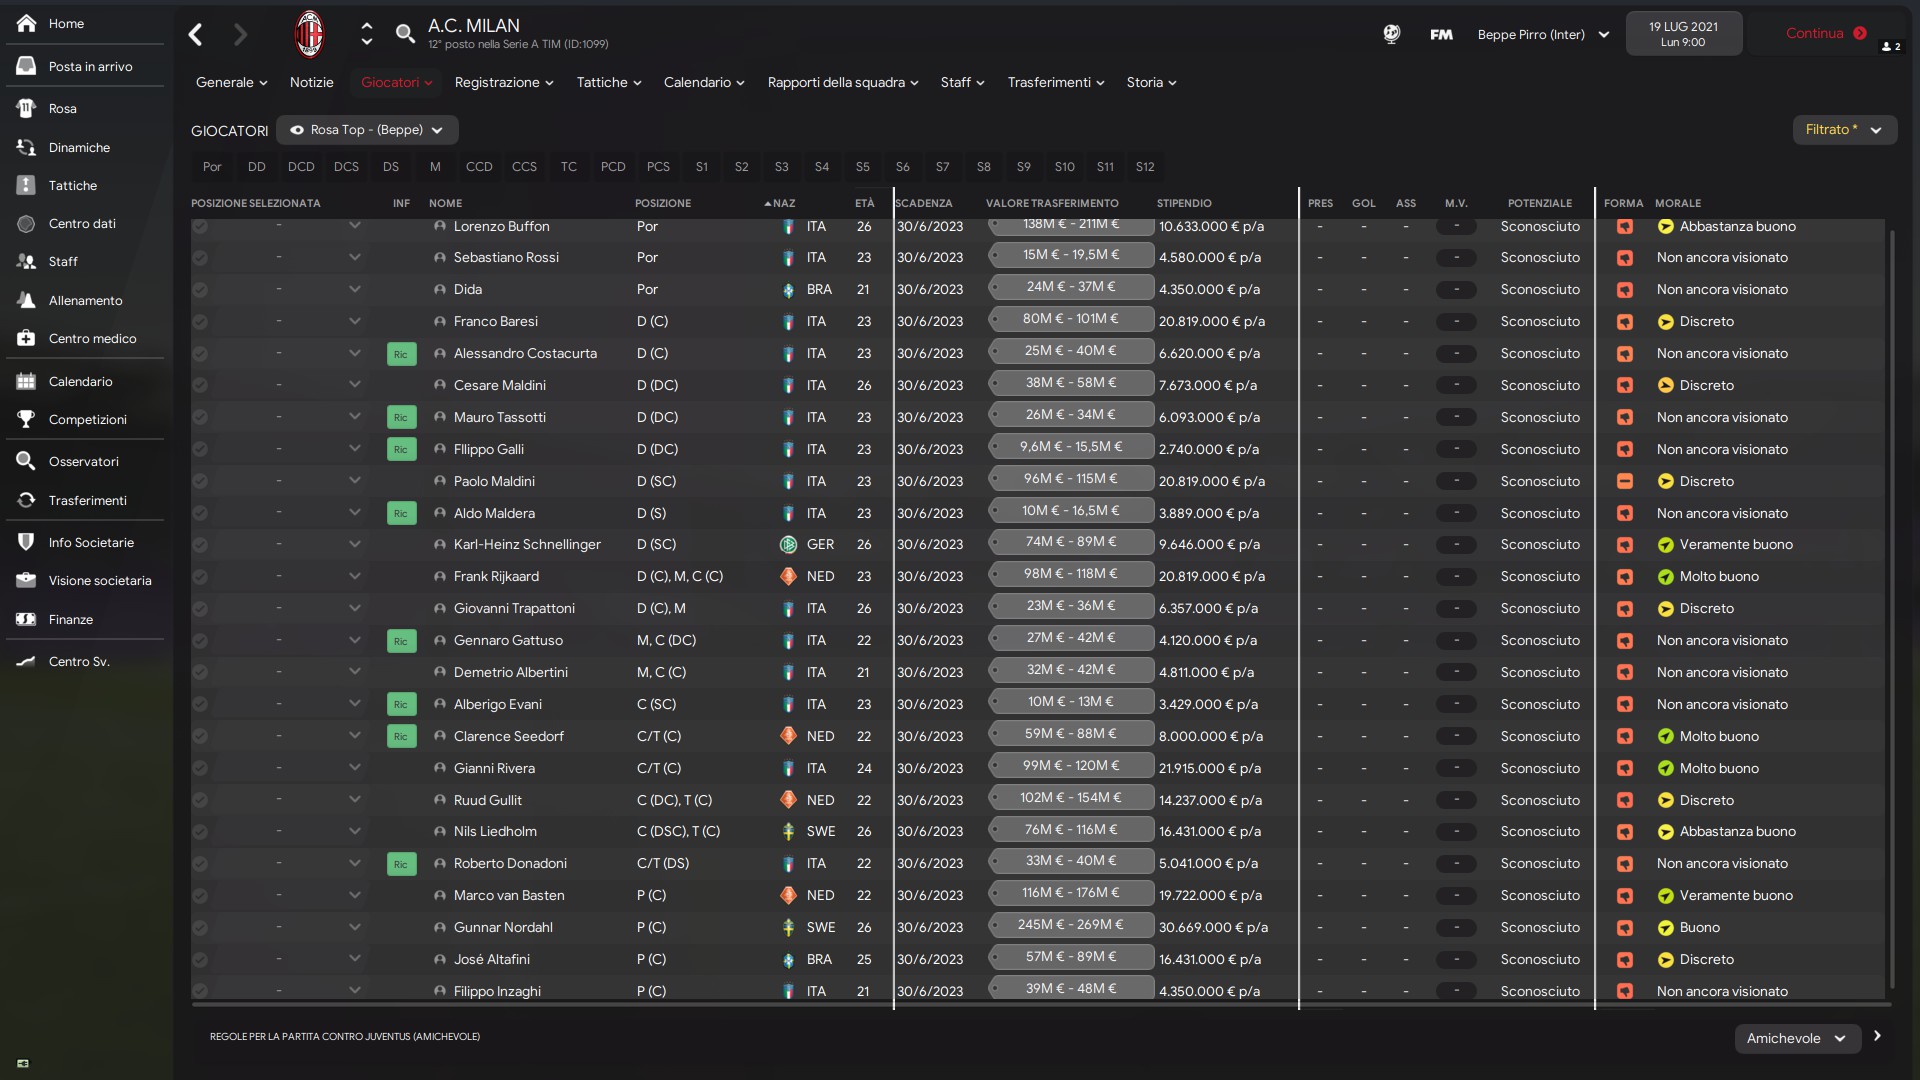Tick the selection checkbox for Frank Rijkaard
The height and width of the screenshot is (1080, 1920).
coord(200,576)
